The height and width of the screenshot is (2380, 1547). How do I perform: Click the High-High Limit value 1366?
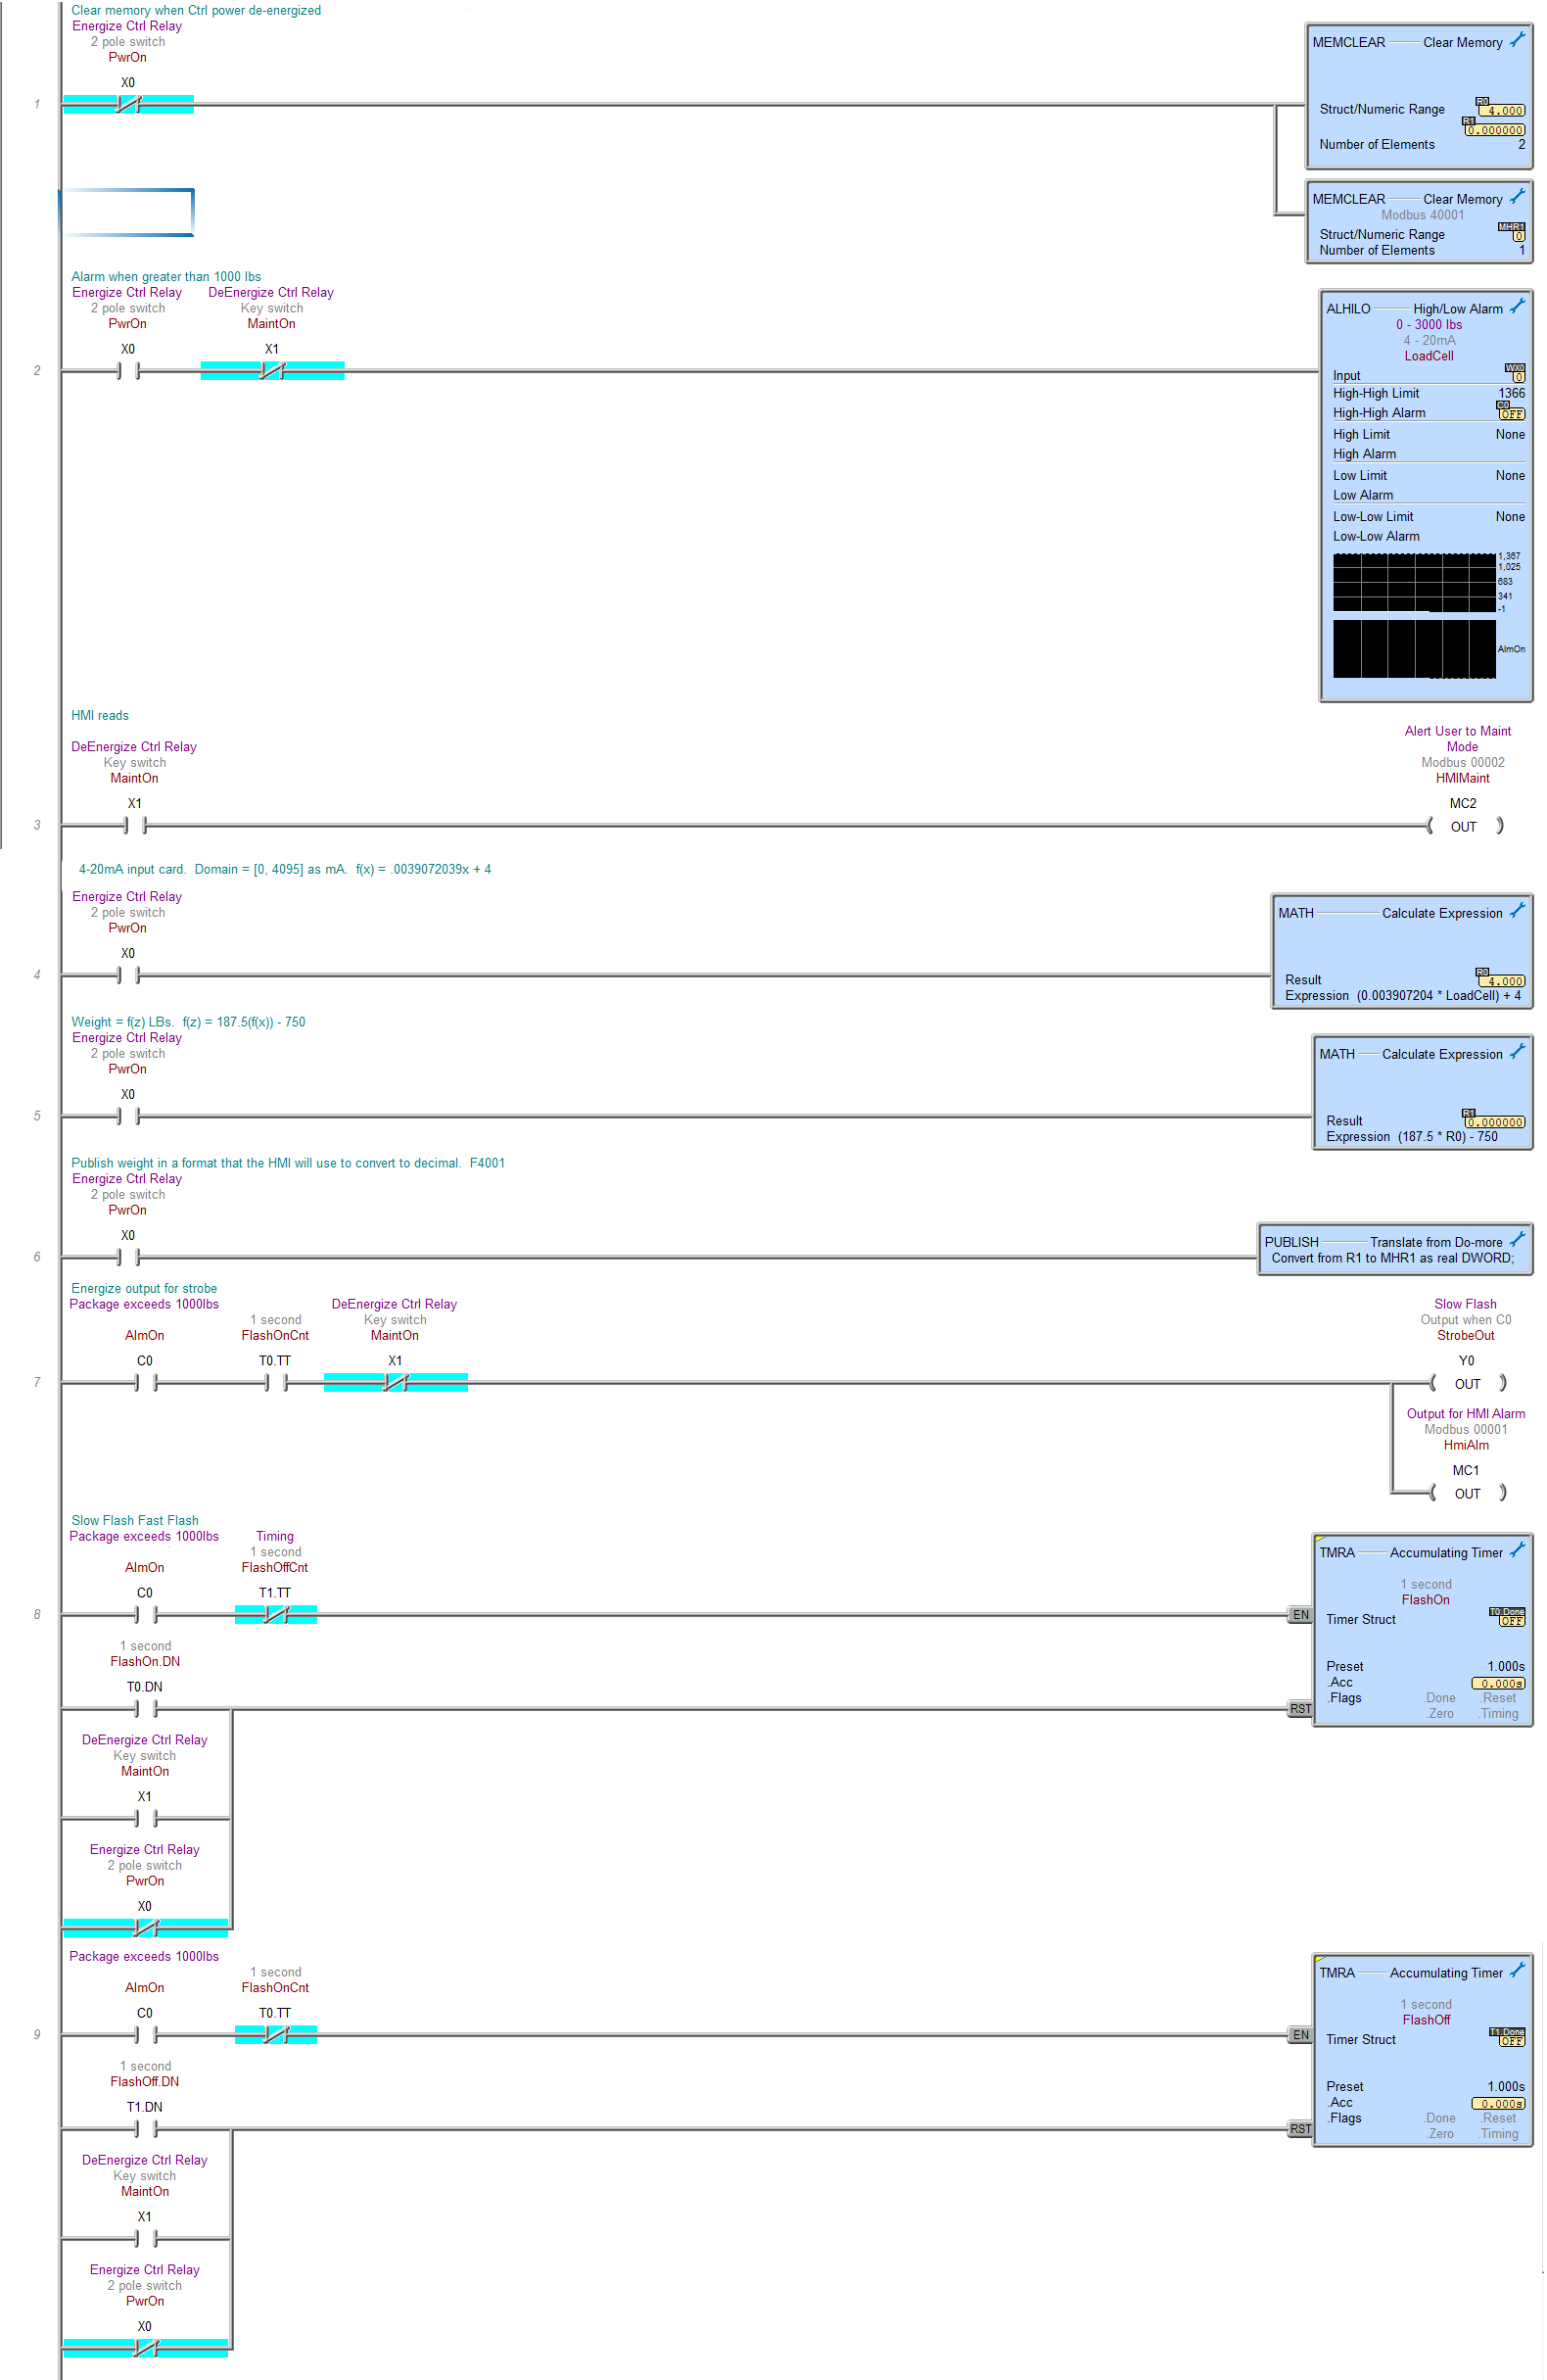pyautogui.click(x=1511, y=393)
